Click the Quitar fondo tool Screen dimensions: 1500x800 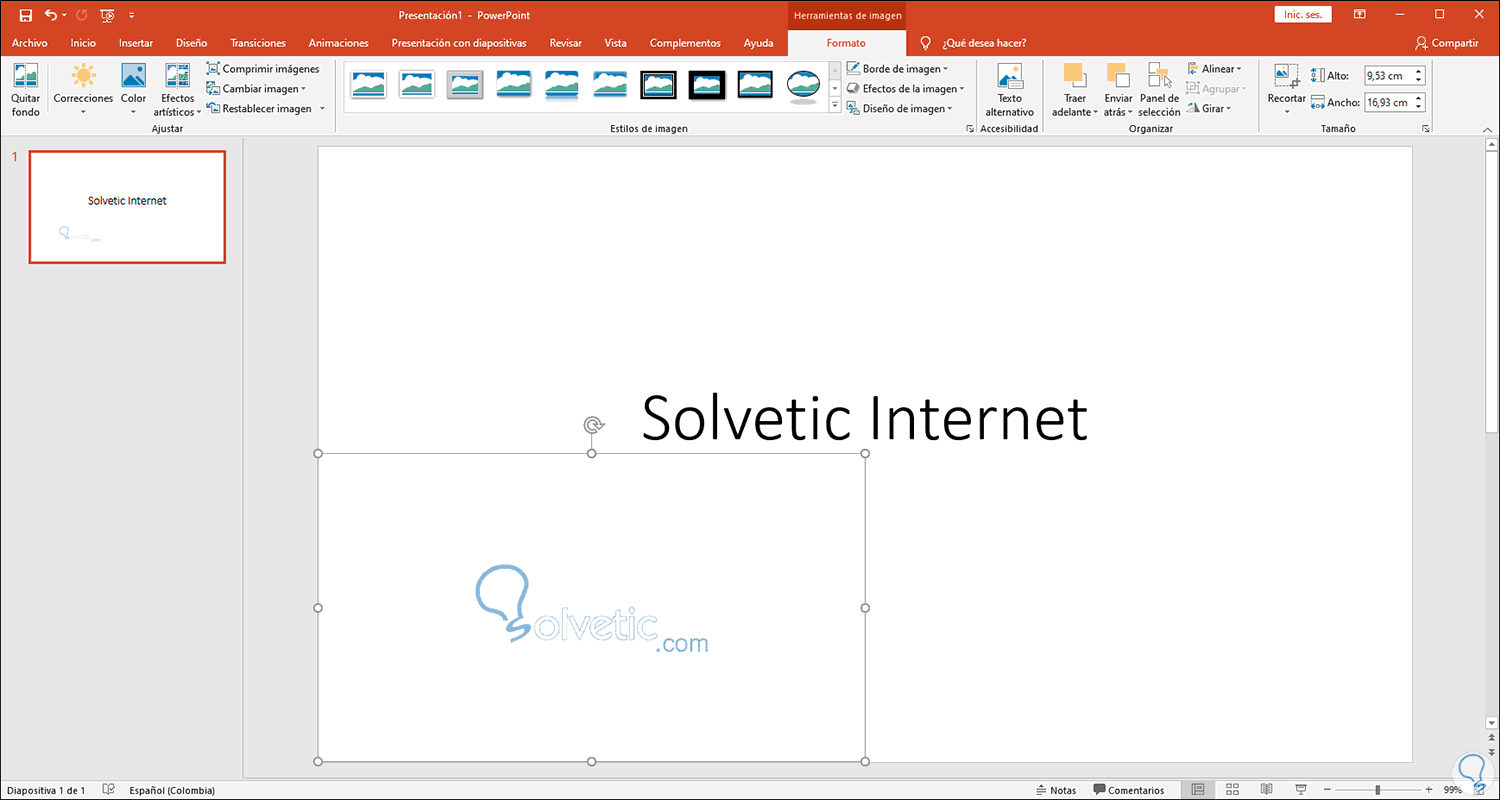26,90
